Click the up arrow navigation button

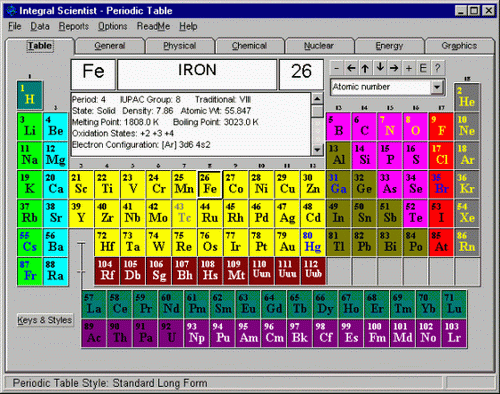(365, 68)
